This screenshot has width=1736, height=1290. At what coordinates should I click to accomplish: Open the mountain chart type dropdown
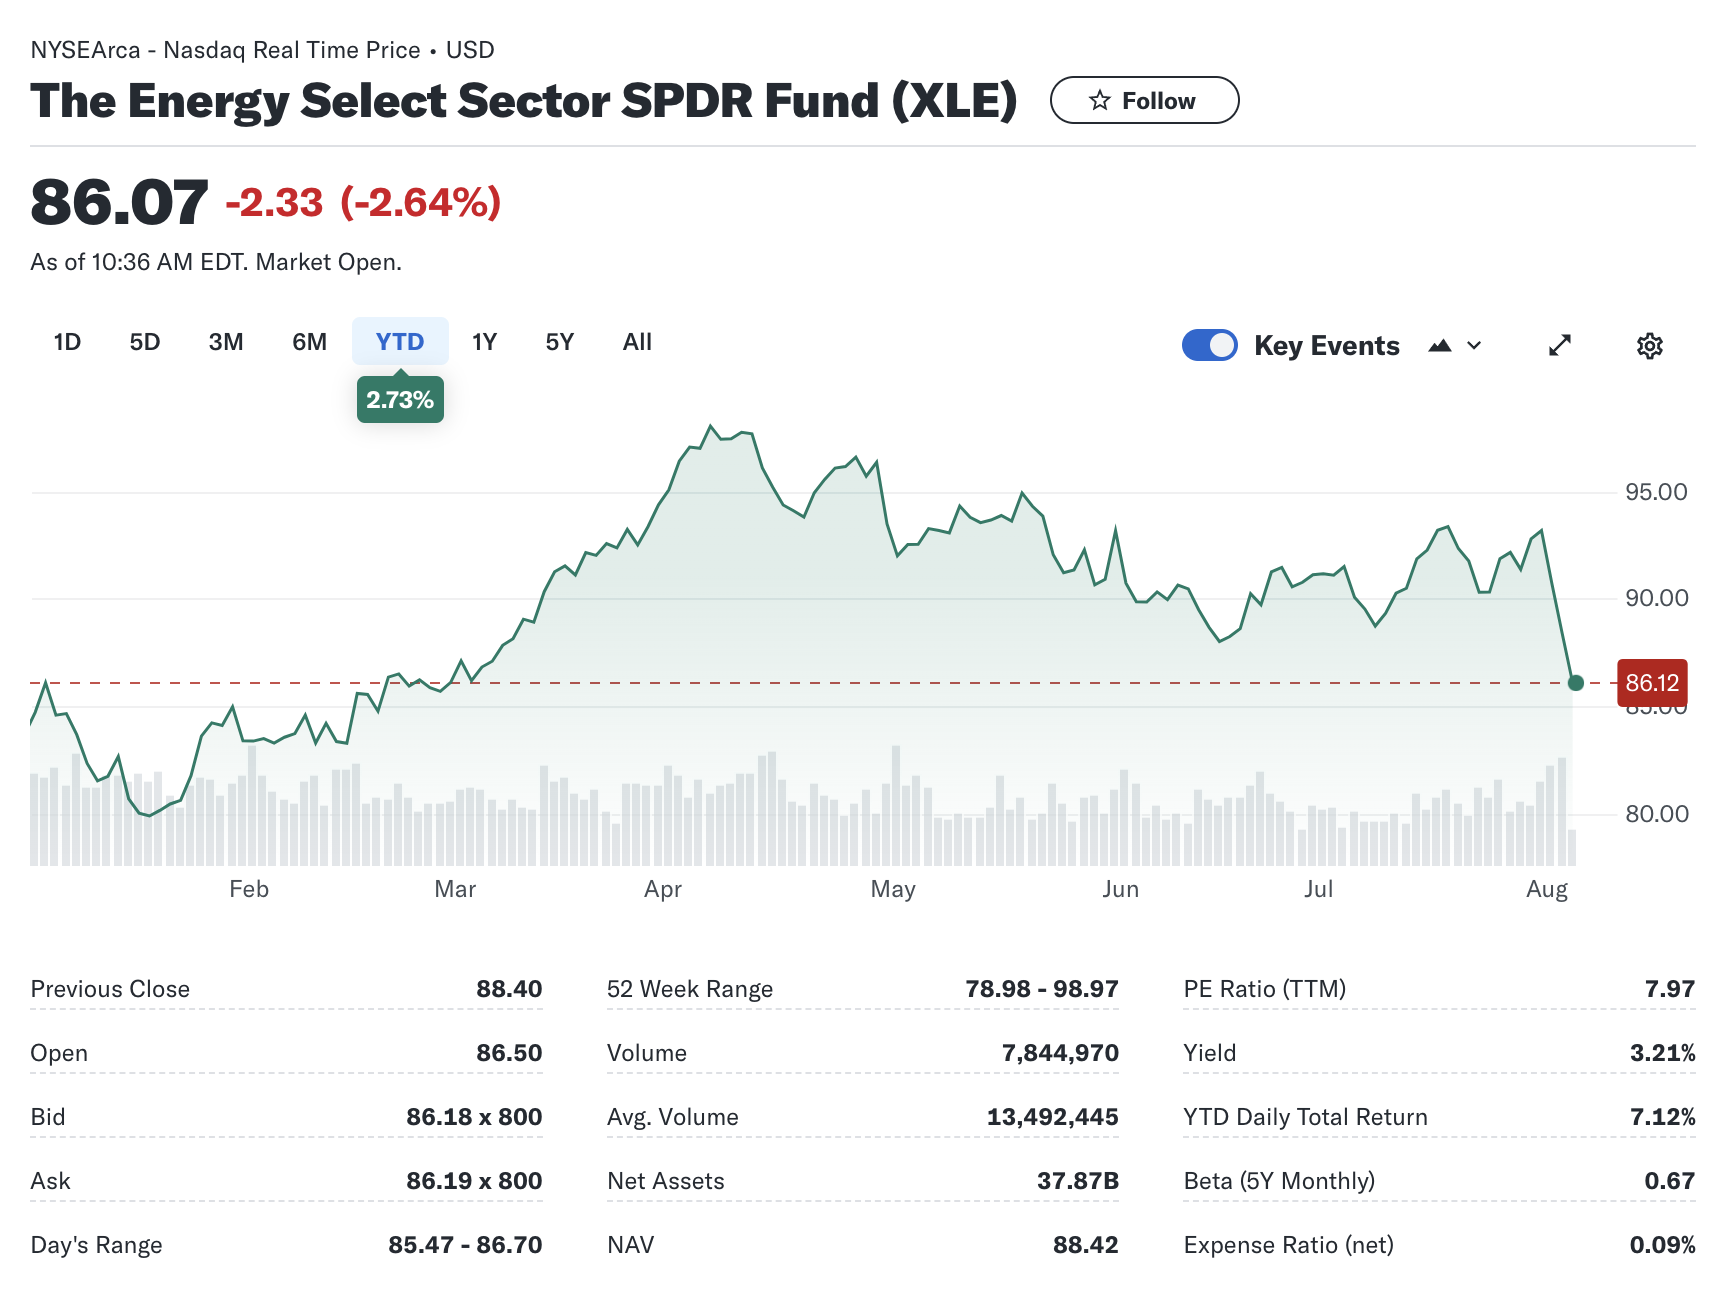point(1454,346)
